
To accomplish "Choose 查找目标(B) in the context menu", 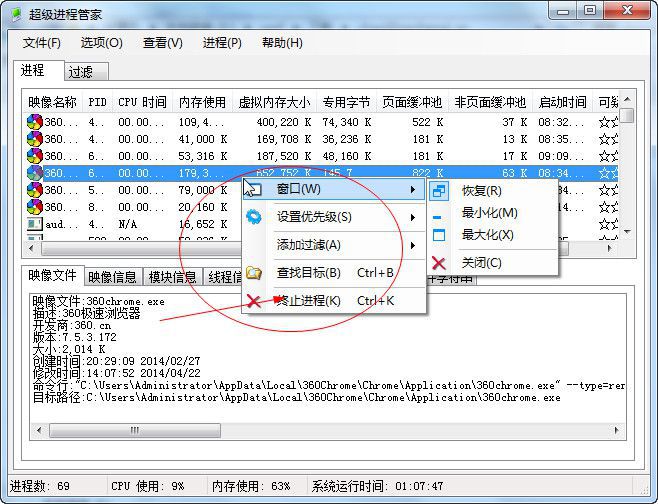I will coord(334,273).
